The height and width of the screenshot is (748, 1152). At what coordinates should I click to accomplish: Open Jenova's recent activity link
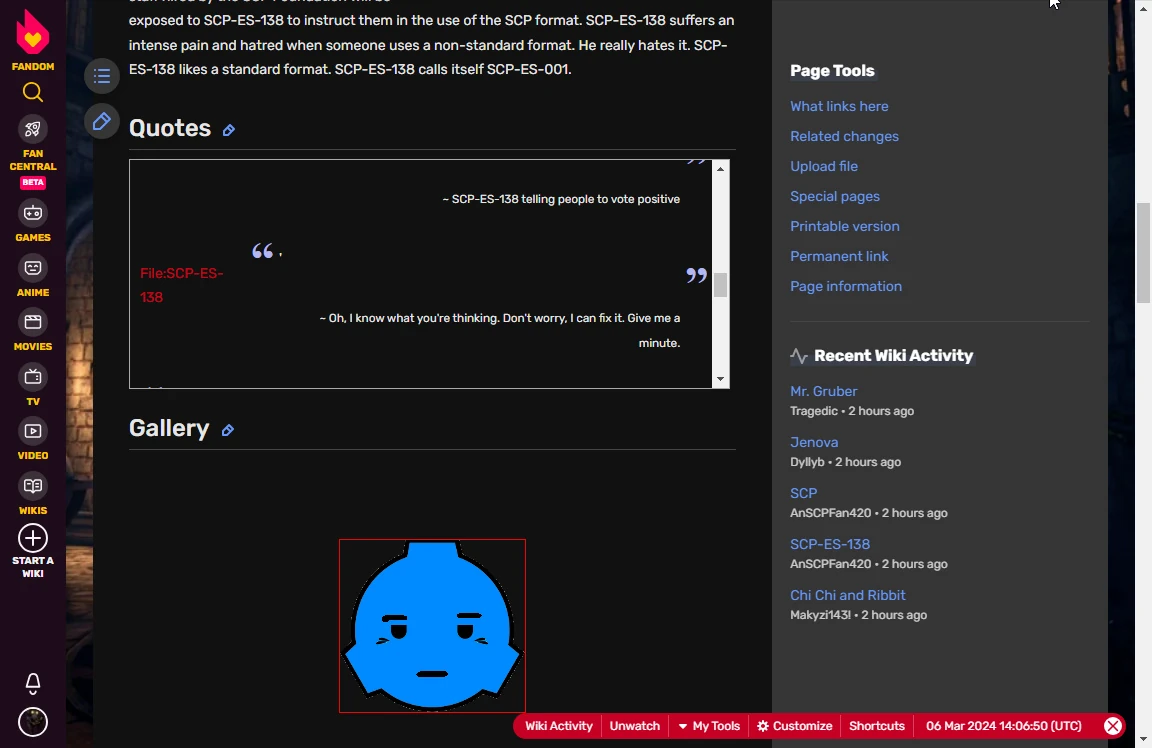pos(814,442)
